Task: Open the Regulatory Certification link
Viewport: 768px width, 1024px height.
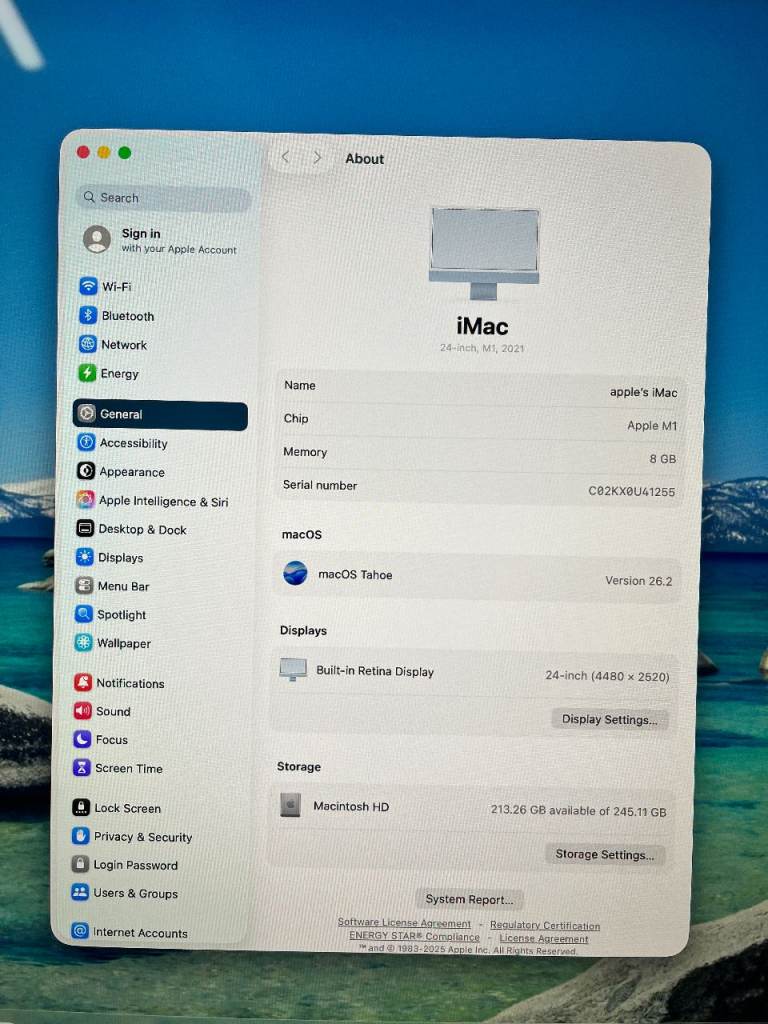Action: pos(545,925)
